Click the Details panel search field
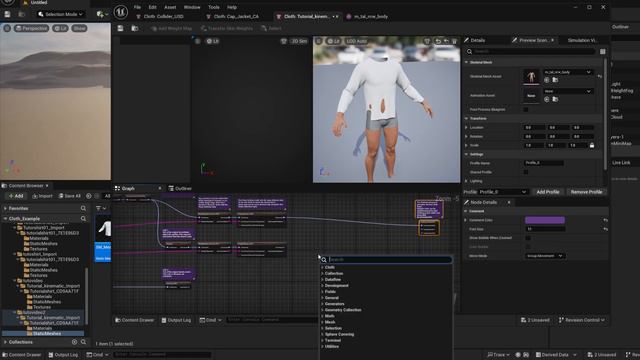The height and width of the screenshot is (360, 640). click(x=531, y=51)
